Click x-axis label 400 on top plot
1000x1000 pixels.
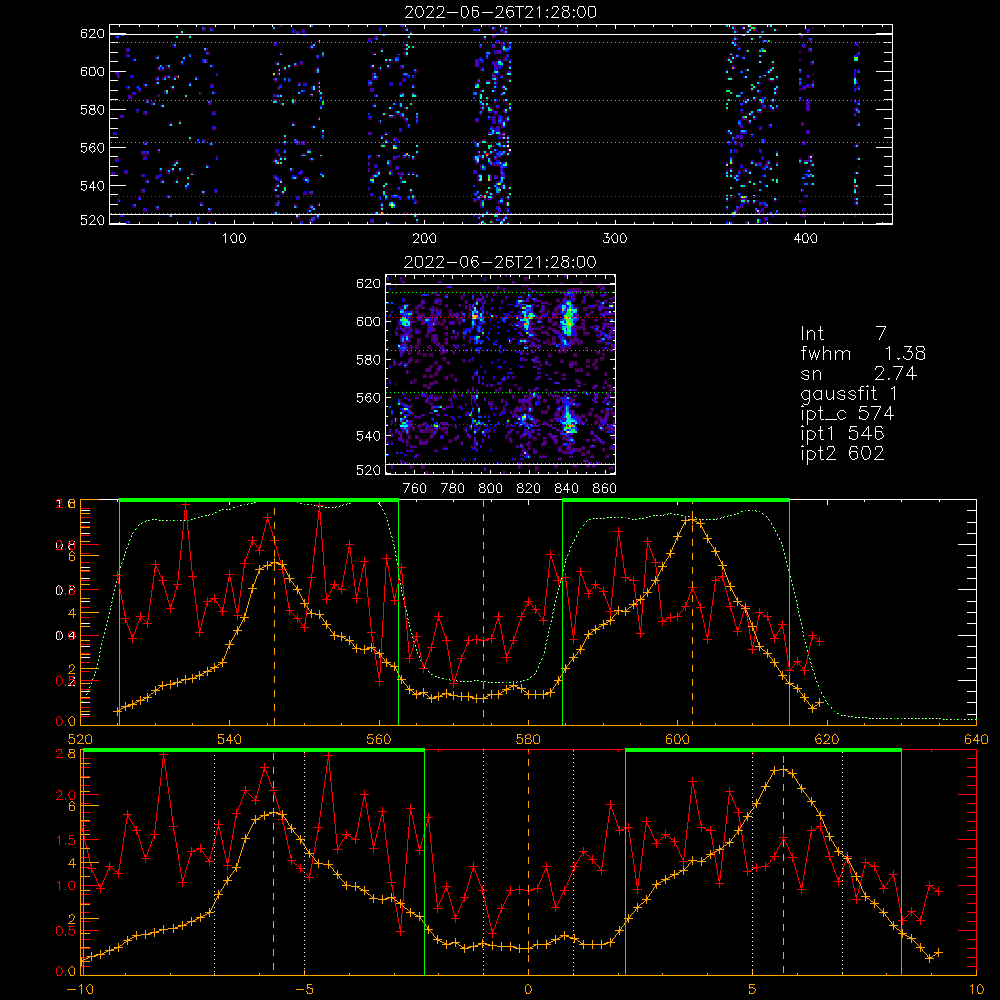(x=805, y=239)
